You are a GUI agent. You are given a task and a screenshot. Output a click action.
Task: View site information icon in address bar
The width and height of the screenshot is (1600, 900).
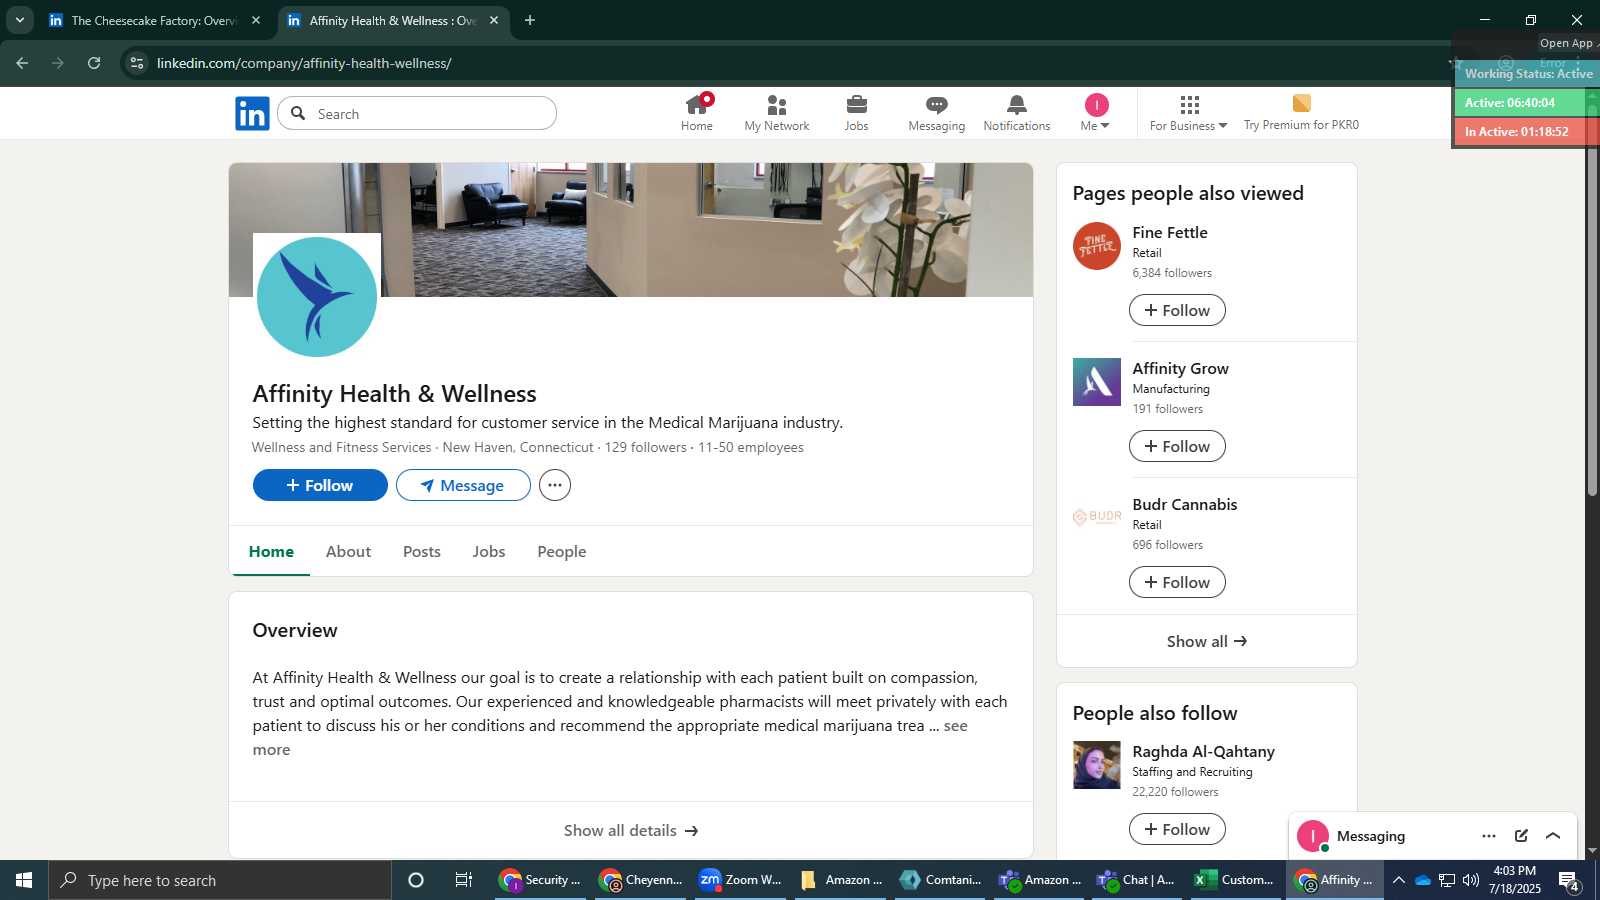(137, 63)
